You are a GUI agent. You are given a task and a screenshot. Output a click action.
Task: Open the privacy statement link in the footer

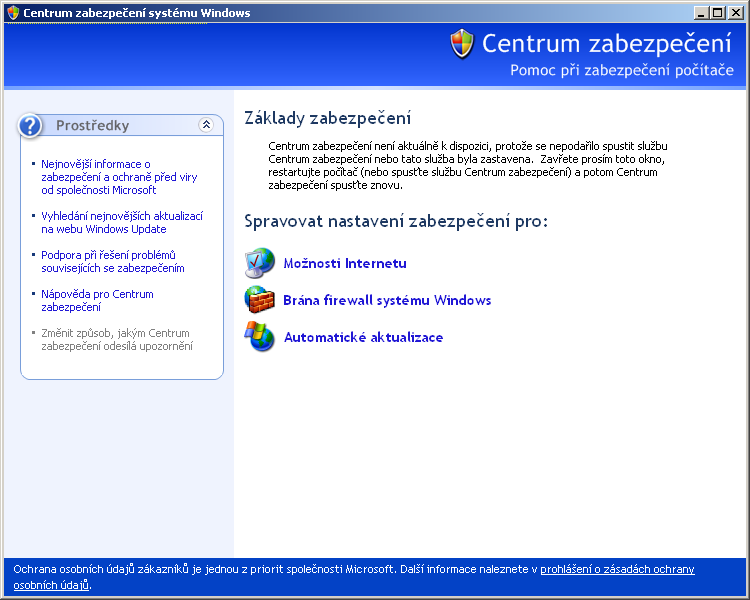[x=617, y=569]
